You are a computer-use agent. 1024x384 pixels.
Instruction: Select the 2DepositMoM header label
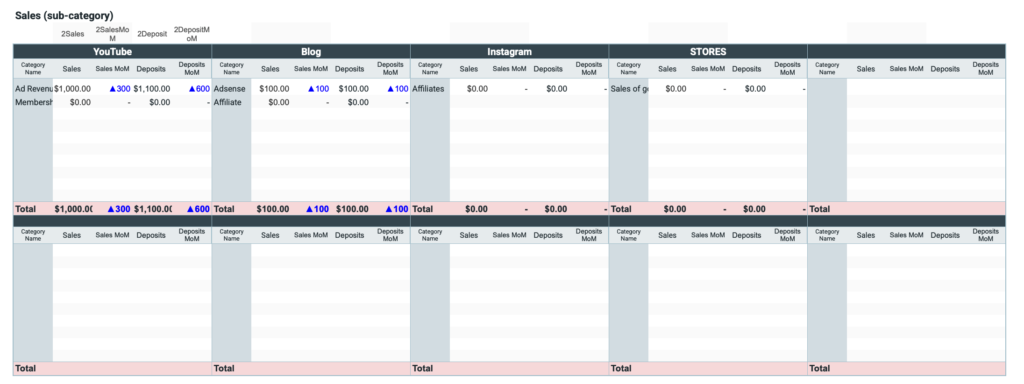click(x=192, y=34)
